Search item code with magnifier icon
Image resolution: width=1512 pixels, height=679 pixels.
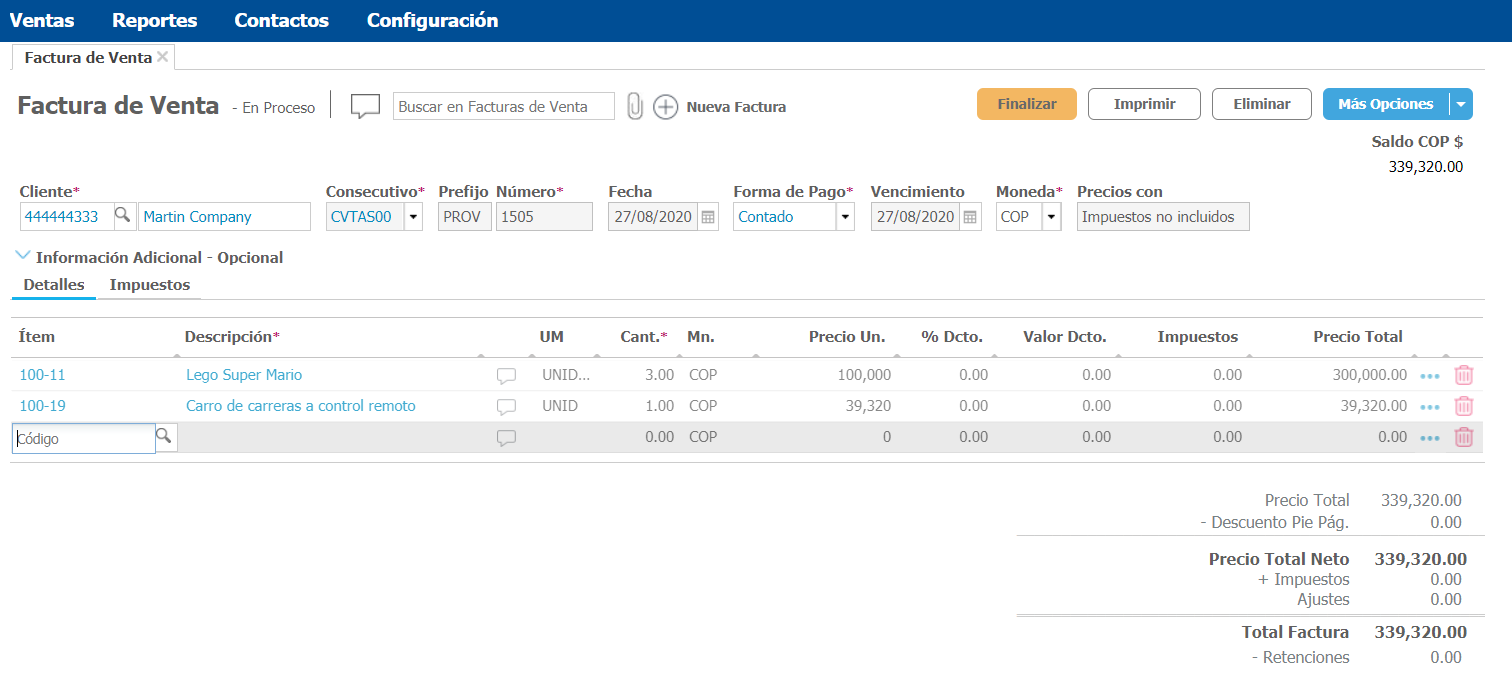pyautogui.click(x=165, y=436)
